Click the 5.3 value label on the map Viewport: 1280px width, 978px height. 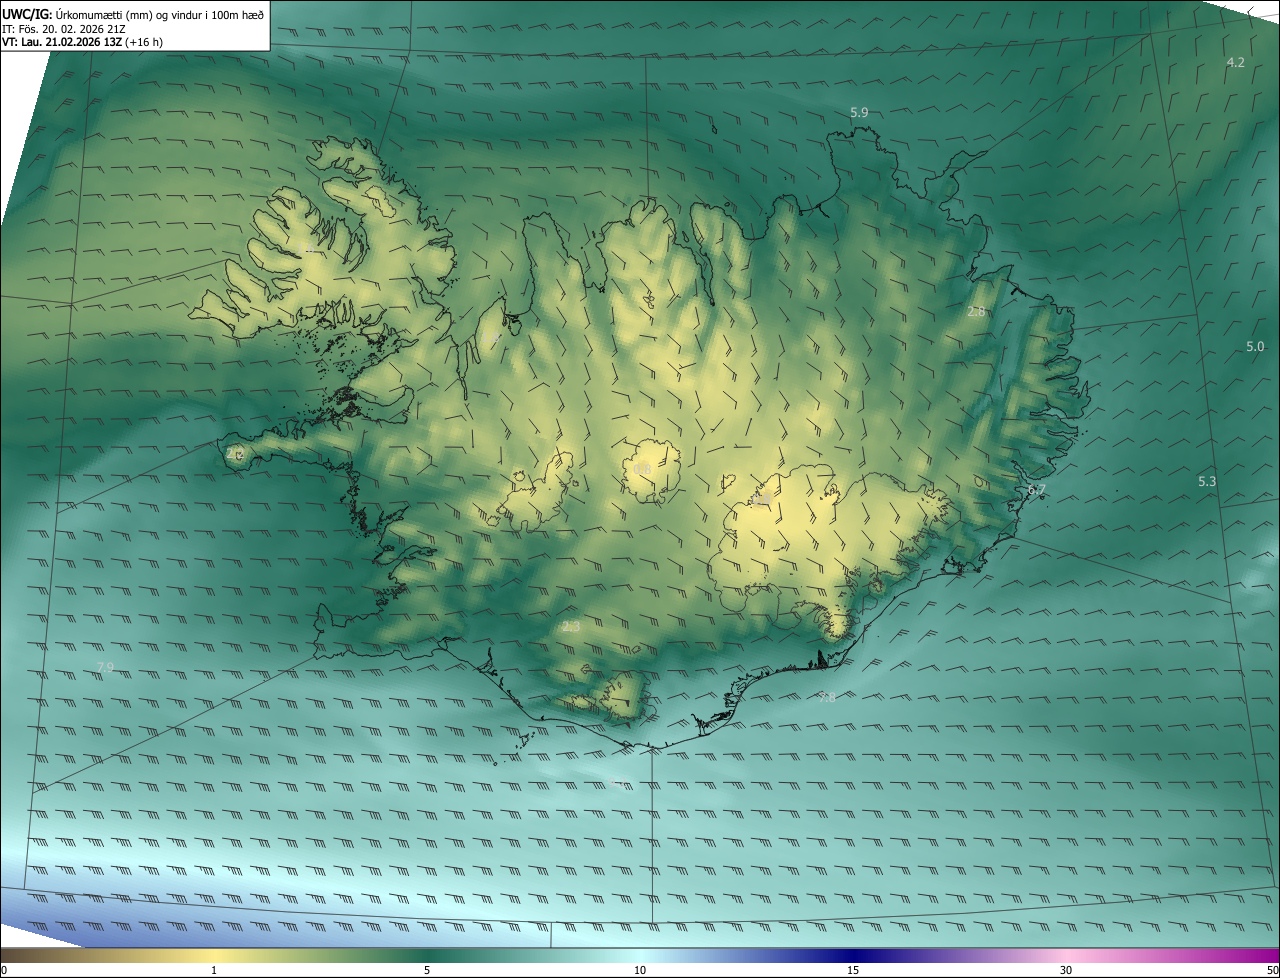click(x=1207, y=482)
